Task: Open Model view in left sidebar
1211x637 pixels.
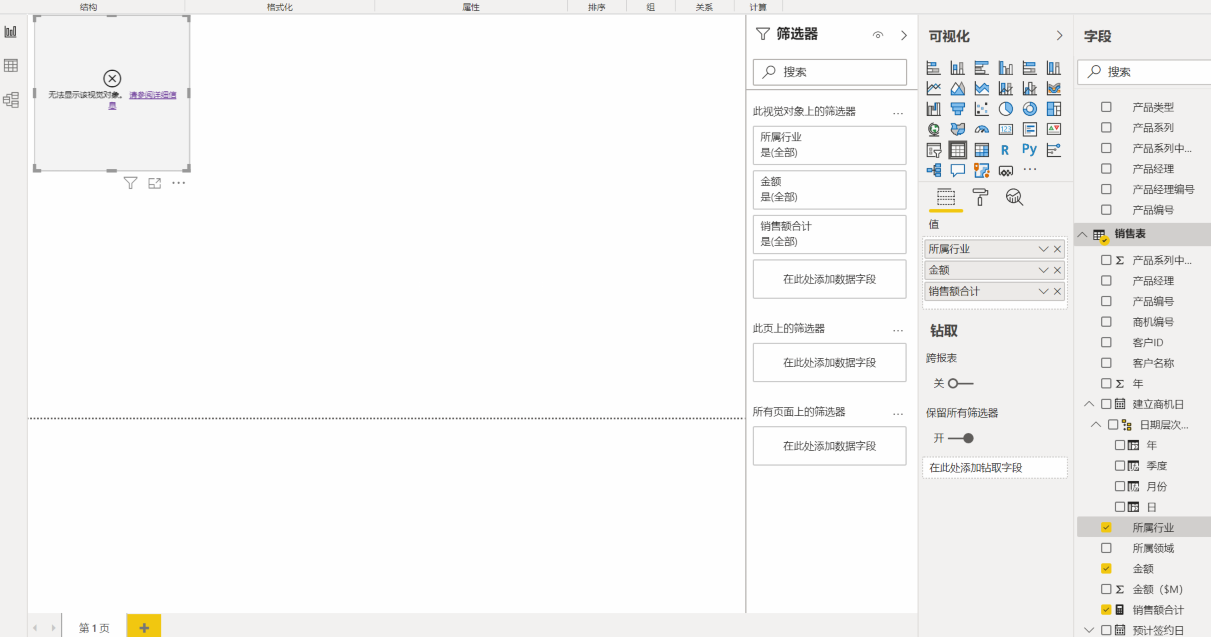Action: point(11,99)
